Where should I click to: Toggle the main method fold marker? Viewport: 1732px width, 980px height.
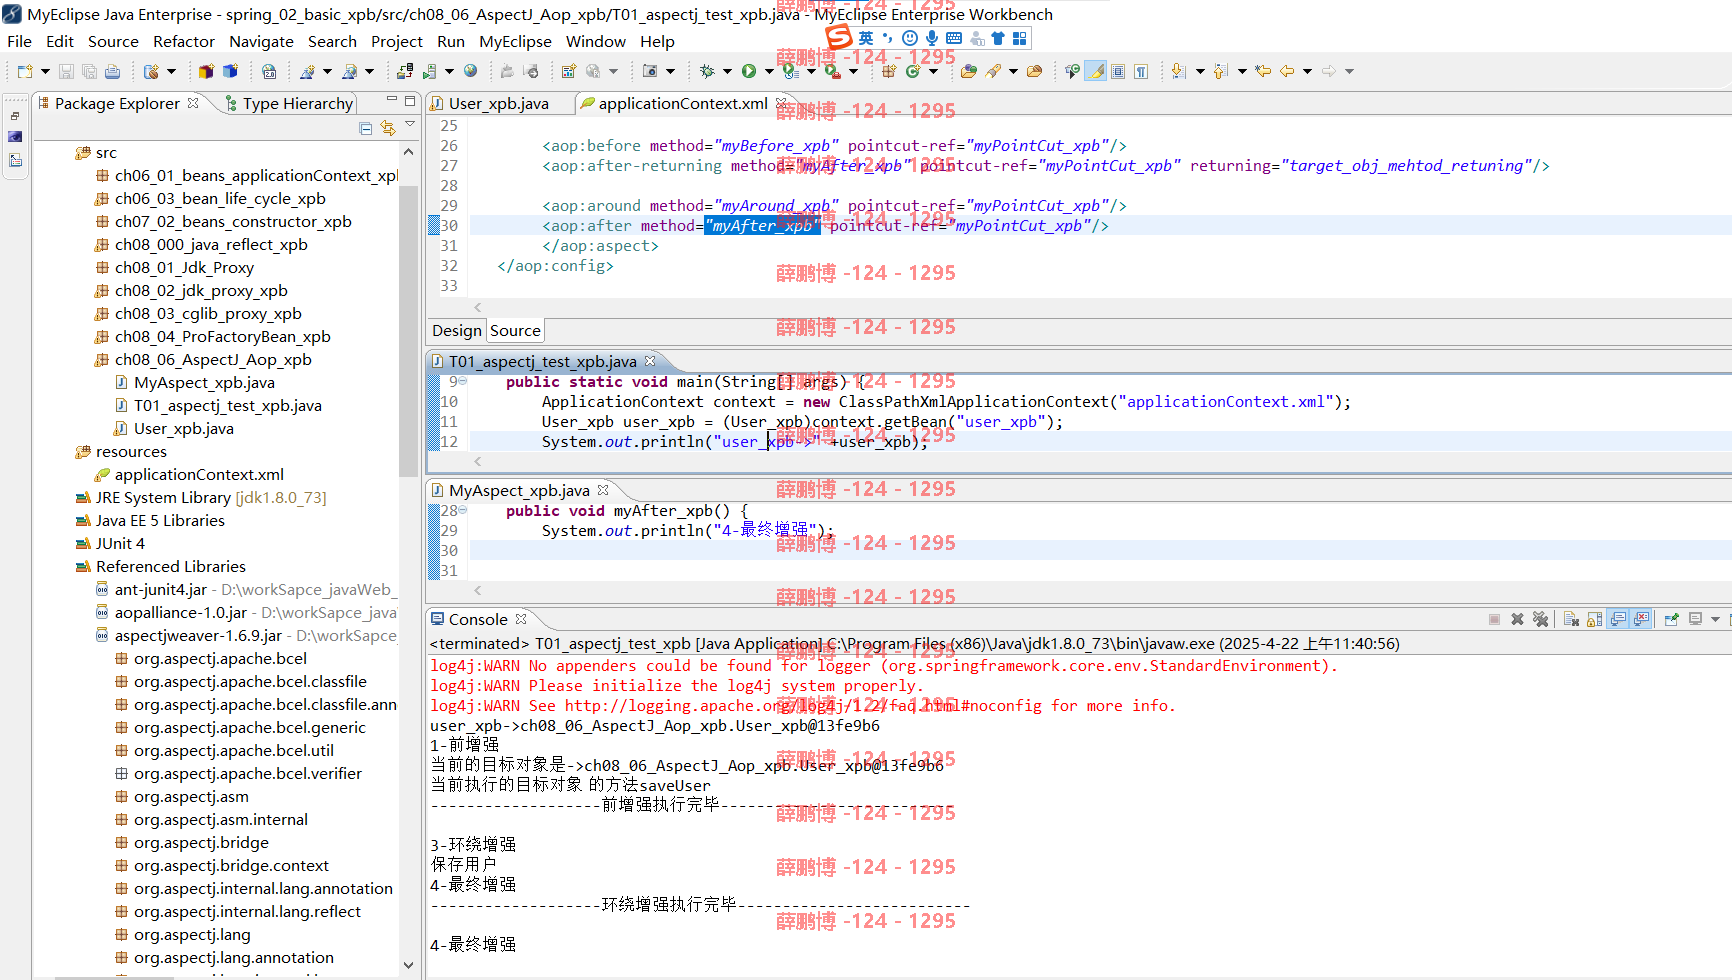463,381
